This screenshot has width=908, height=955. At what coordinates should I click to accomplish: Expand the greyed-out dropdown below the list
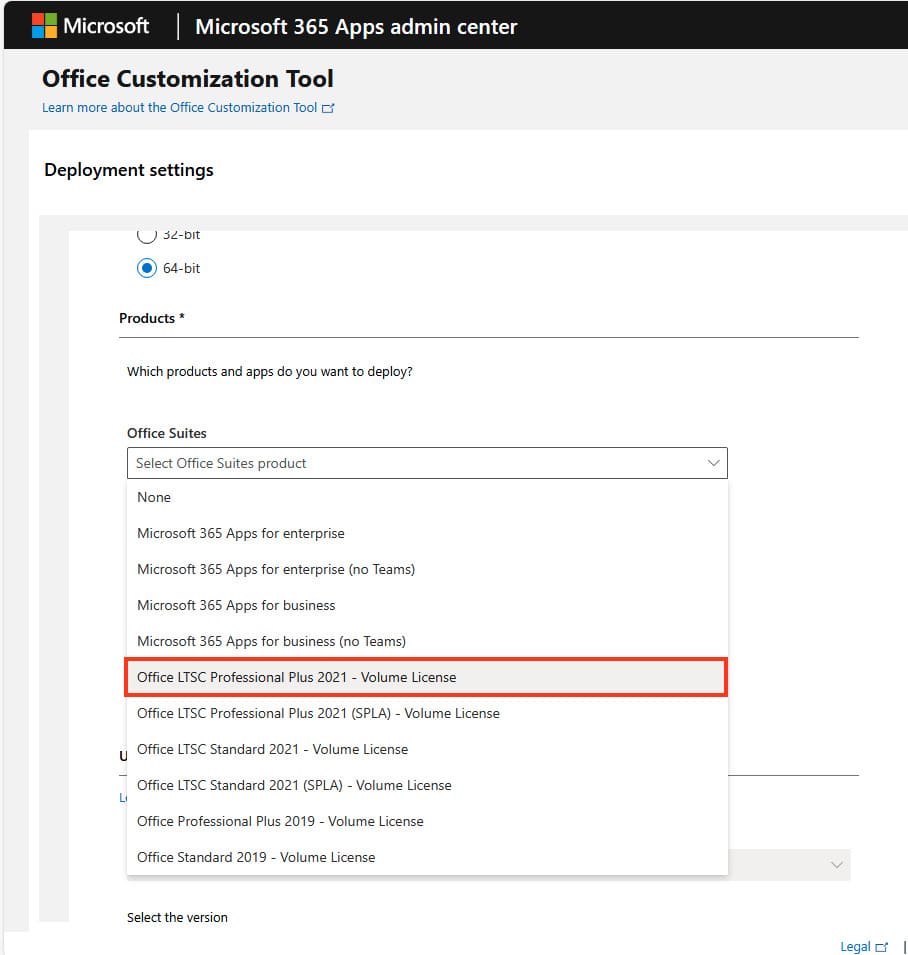(x=837, y=865)
